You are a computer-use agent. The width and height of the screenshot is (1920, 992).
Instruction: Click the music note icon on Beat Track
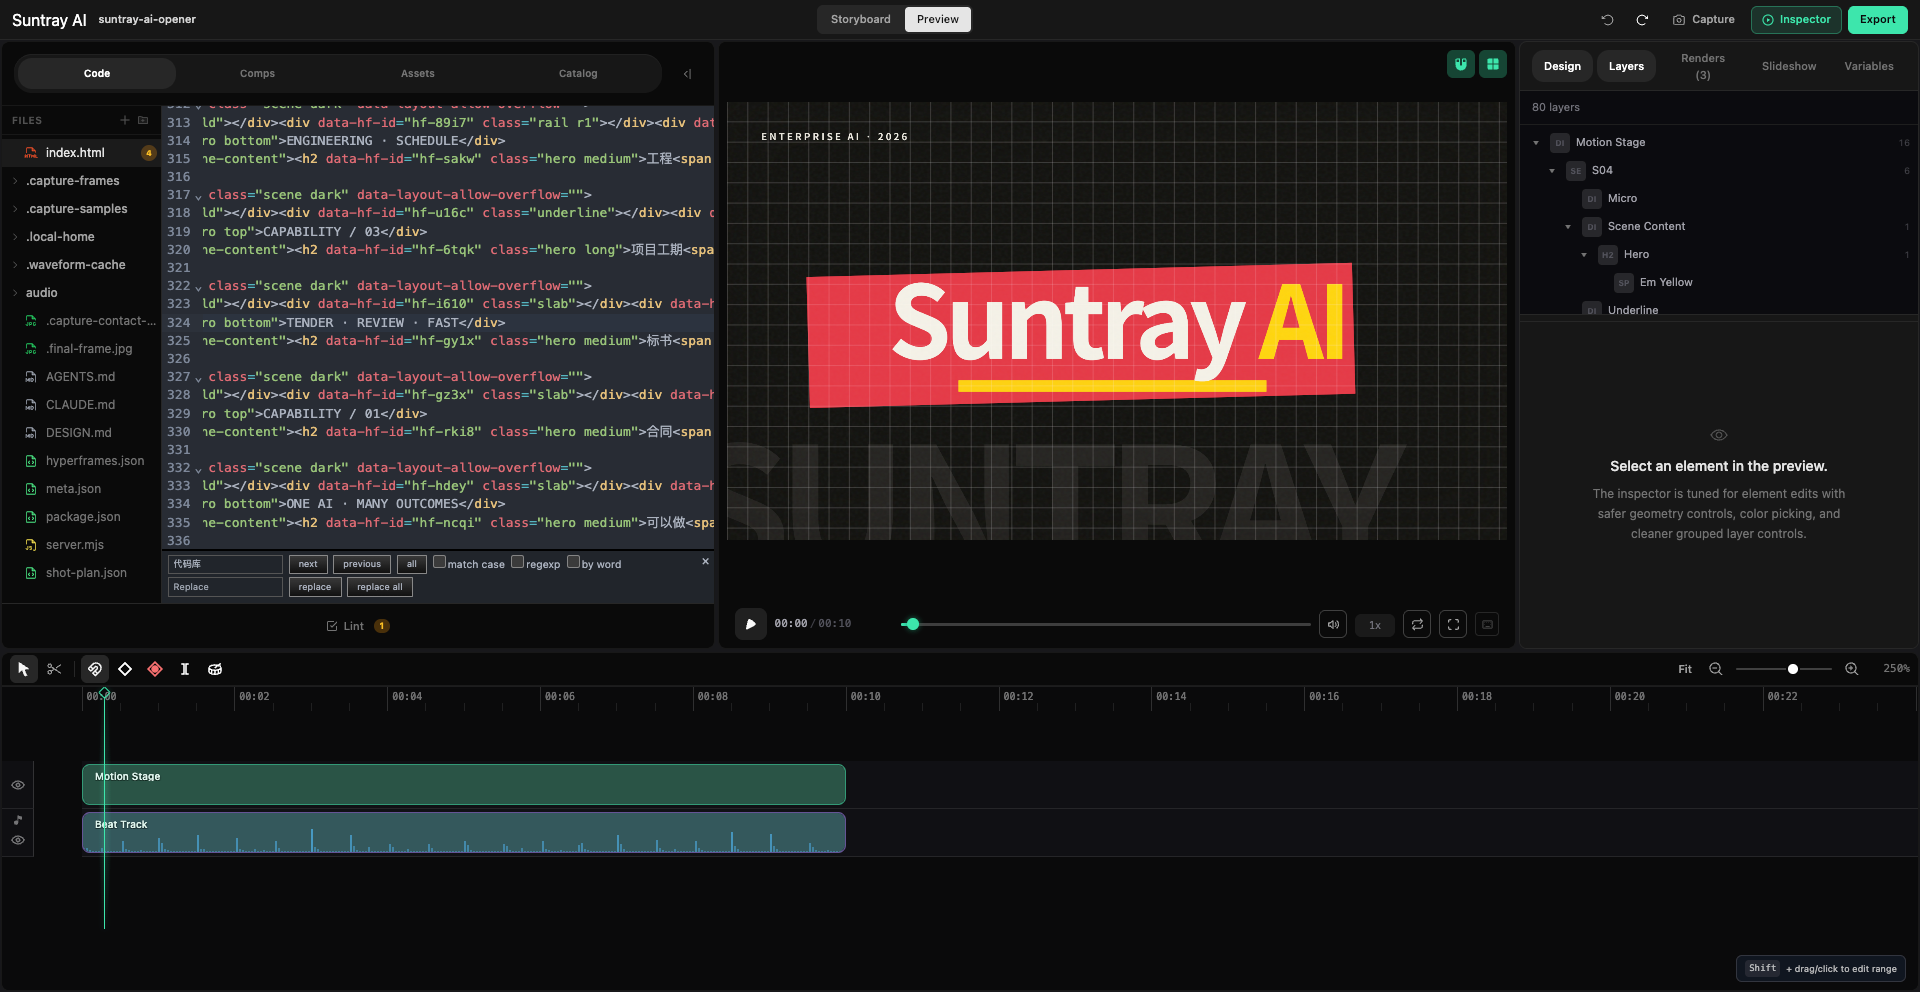coord(18,820)
